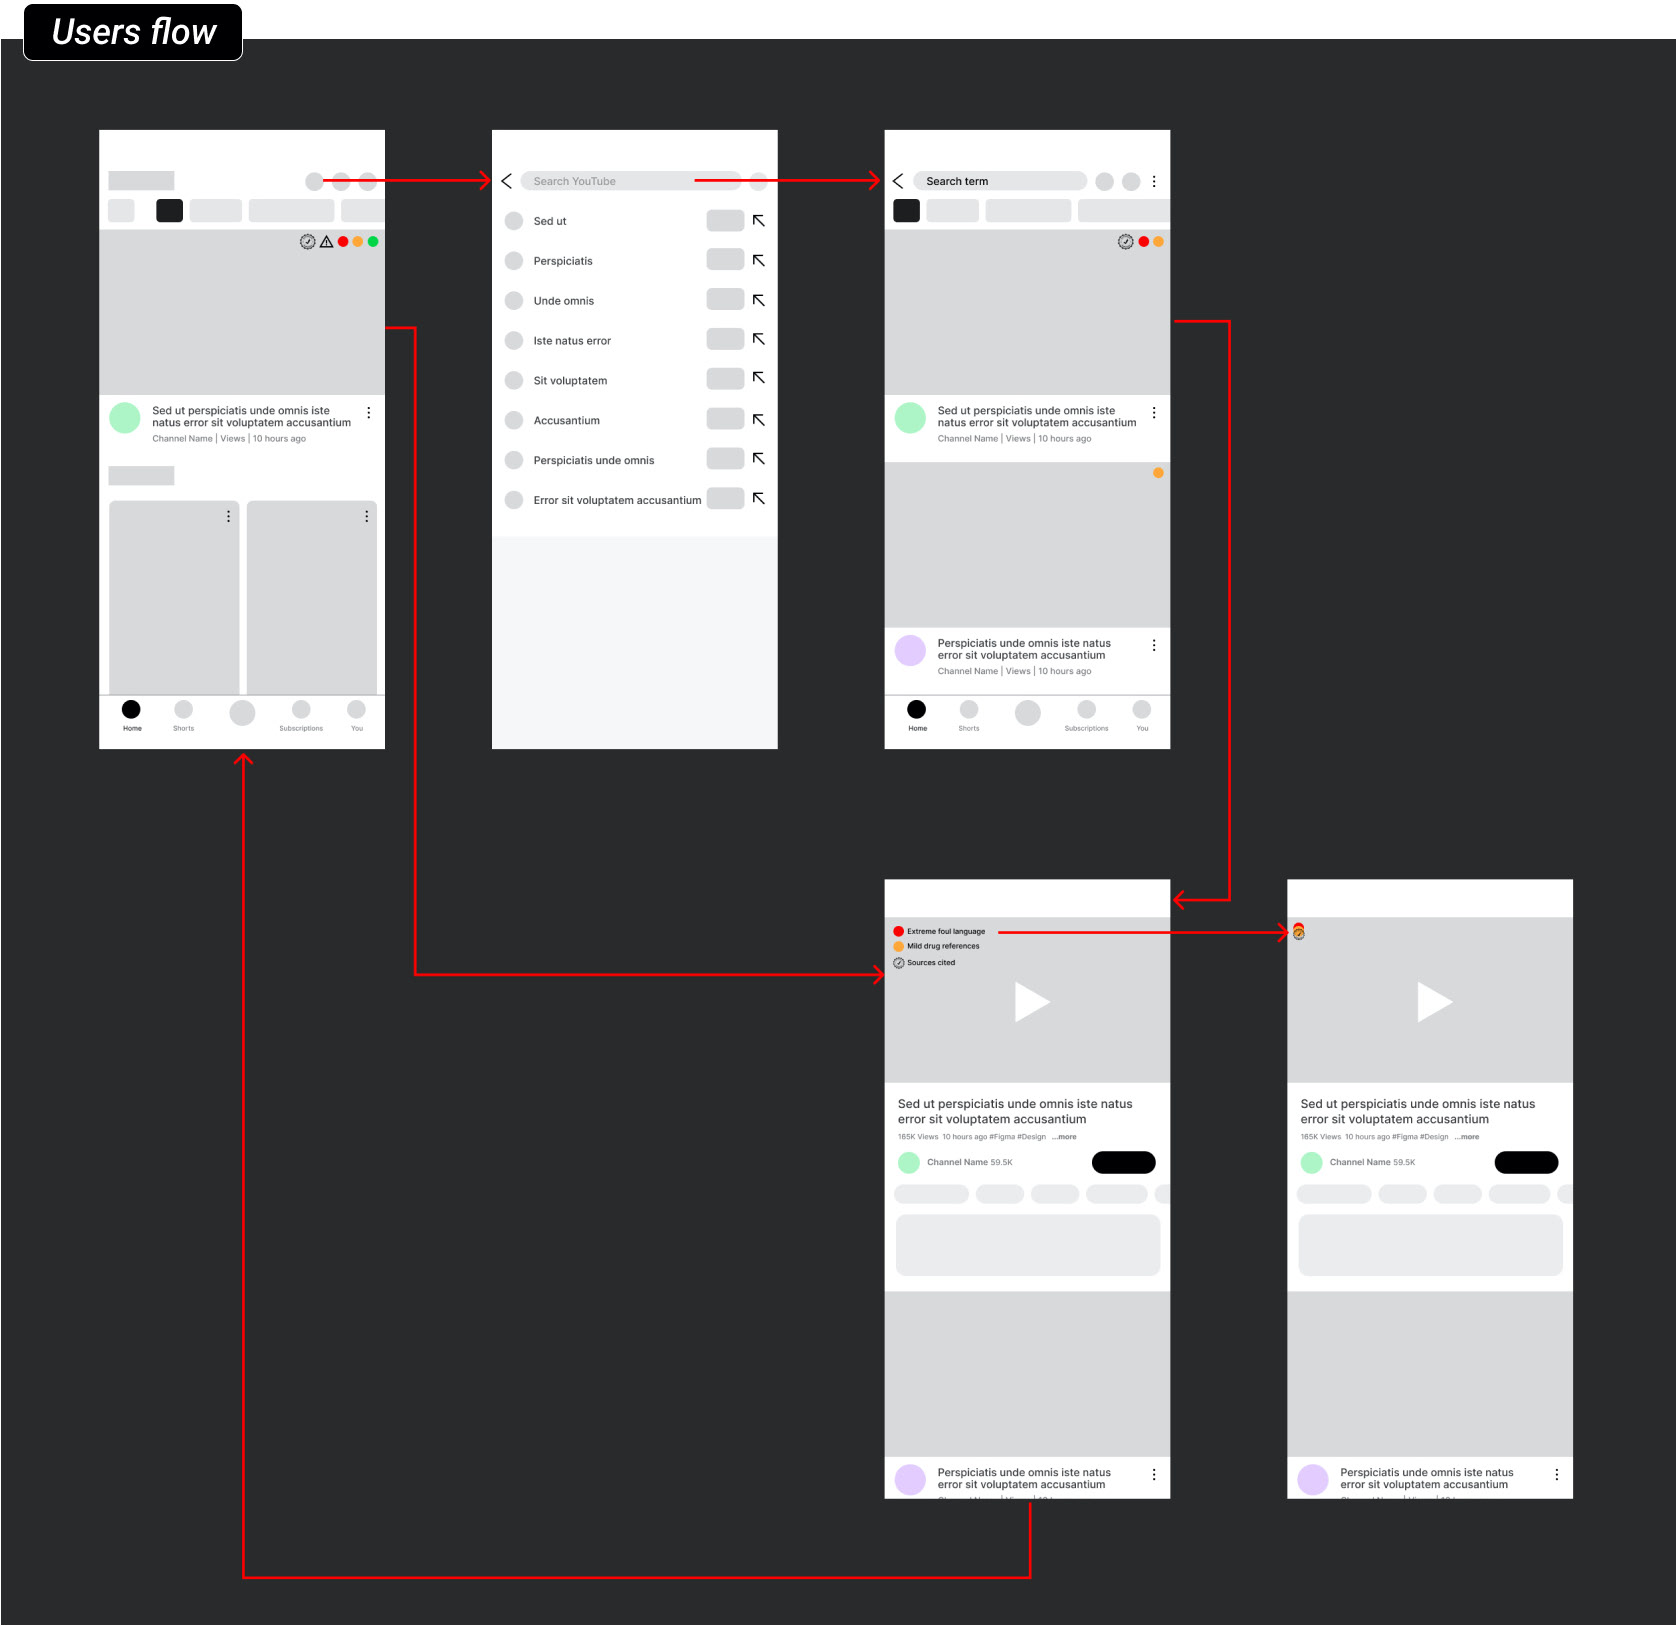Click warning triangle icon on home screen thumbnail
1676x1626 pixels.
pyautogui.click(x=326, y=242)
